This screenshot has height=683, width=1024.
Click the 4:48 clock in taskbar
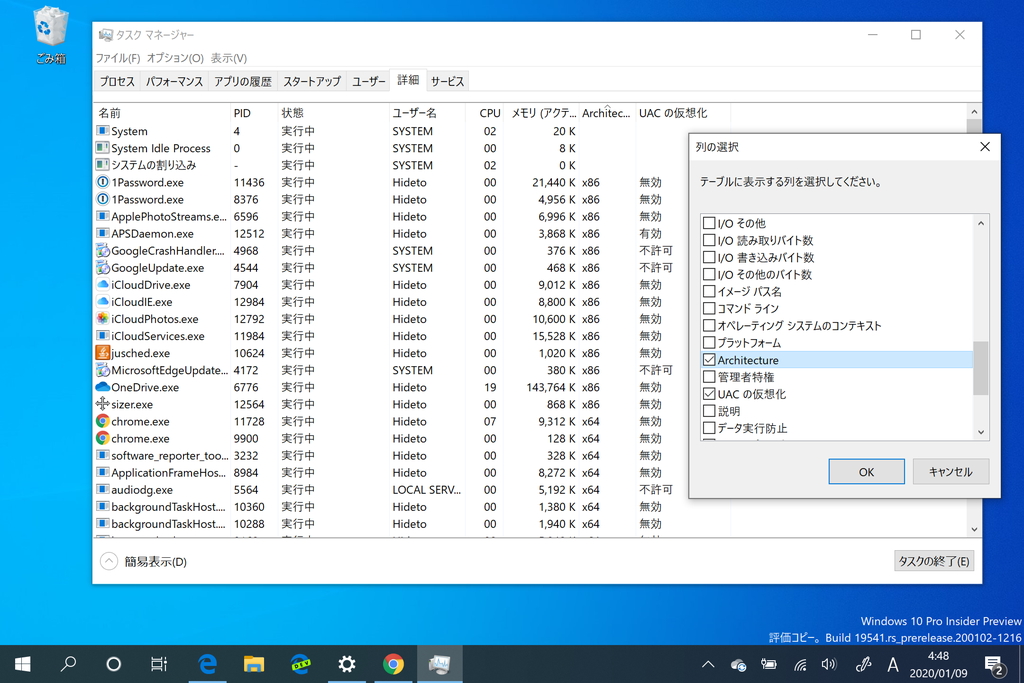[x=938, y=656]
